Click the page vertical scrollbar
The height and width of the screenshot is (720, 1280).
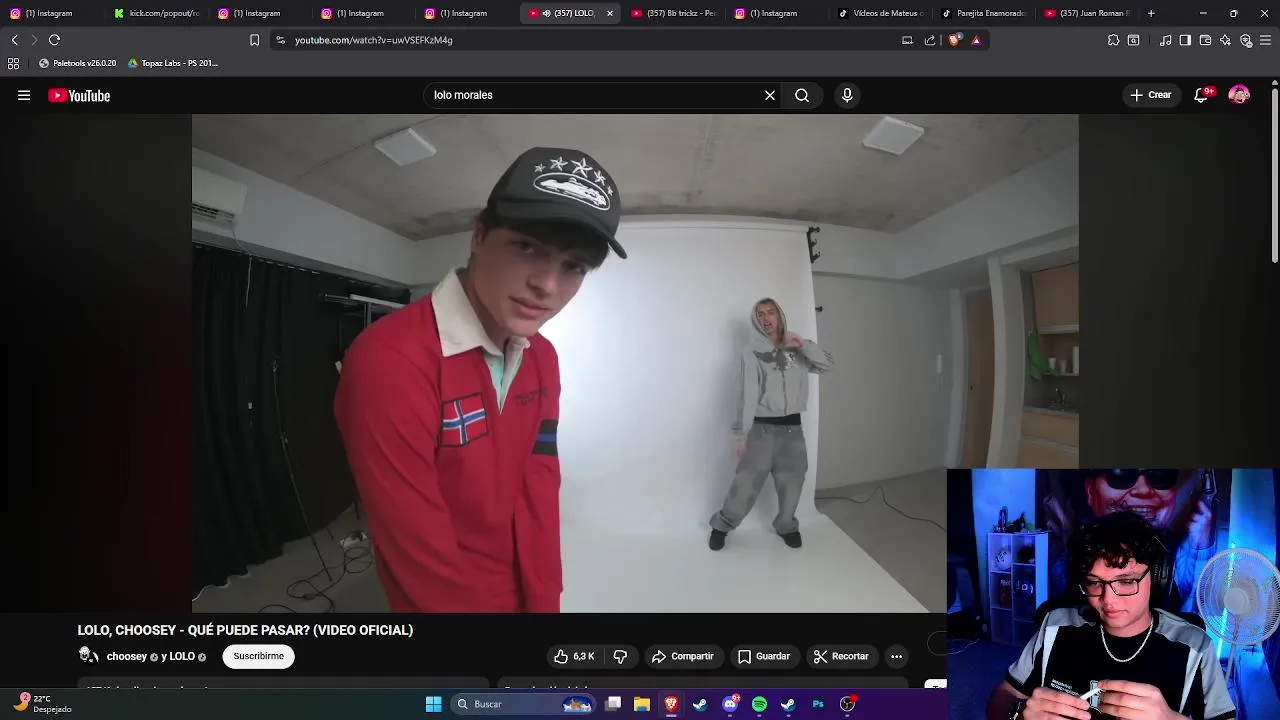point(1275,175)
